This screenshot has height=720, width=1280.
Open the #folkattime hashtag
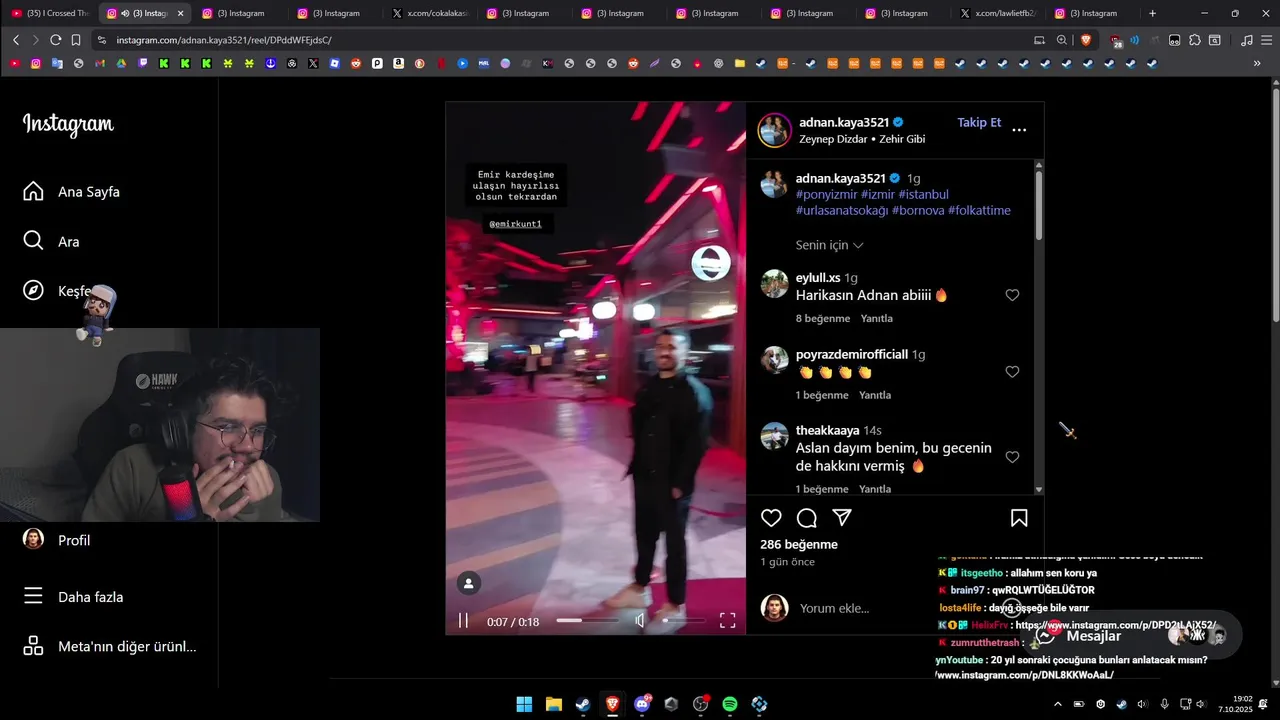[979, 210]
